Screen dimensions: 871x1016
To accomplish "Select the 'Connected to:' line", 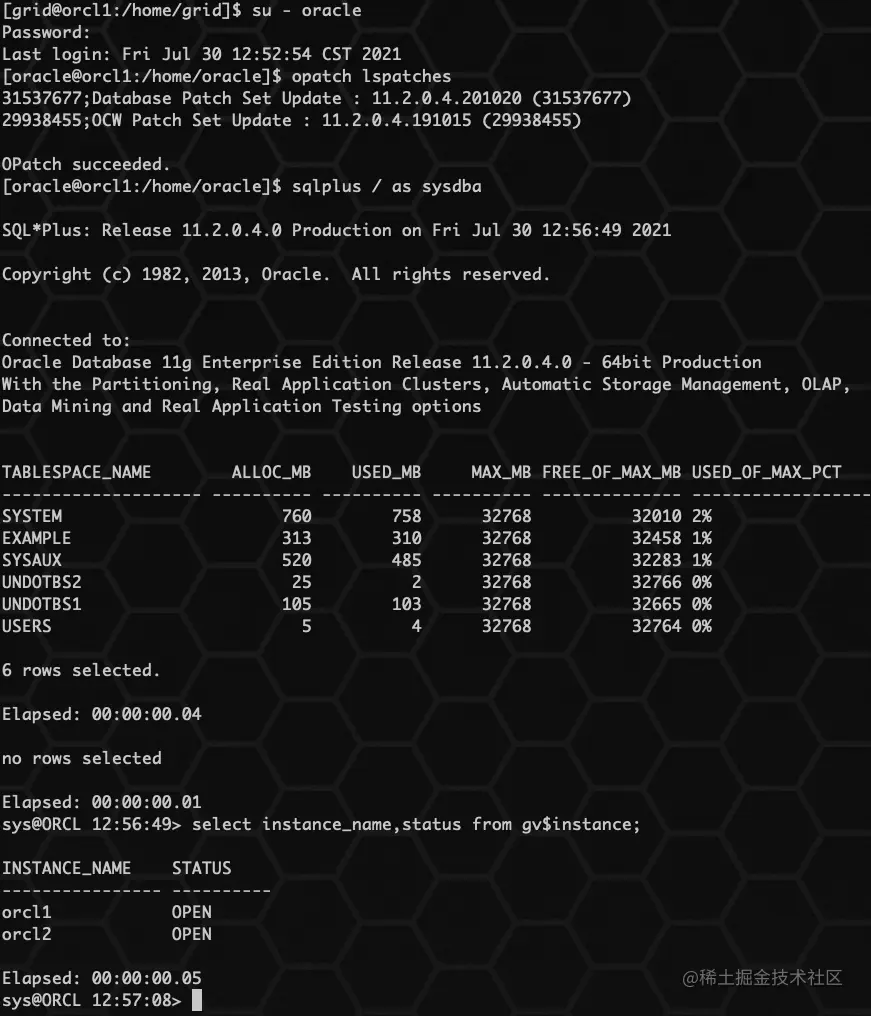I will click(x=66, y=341).
